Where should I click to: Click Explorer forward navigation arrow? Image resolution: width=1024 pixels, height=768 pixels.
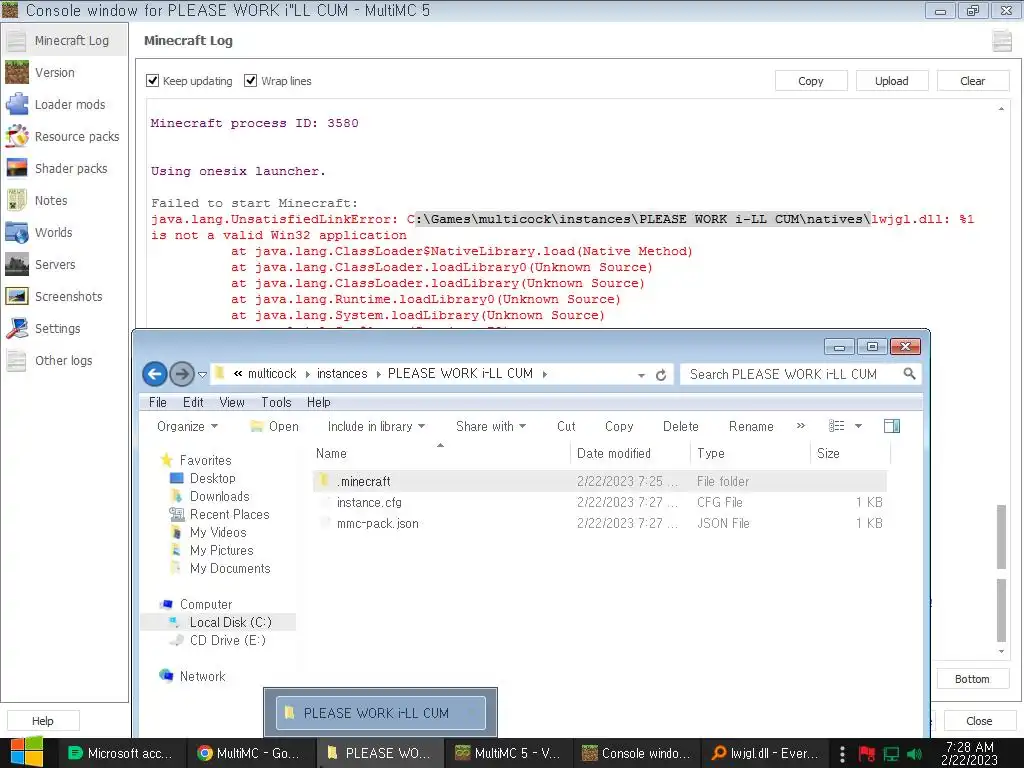[182, 374]
